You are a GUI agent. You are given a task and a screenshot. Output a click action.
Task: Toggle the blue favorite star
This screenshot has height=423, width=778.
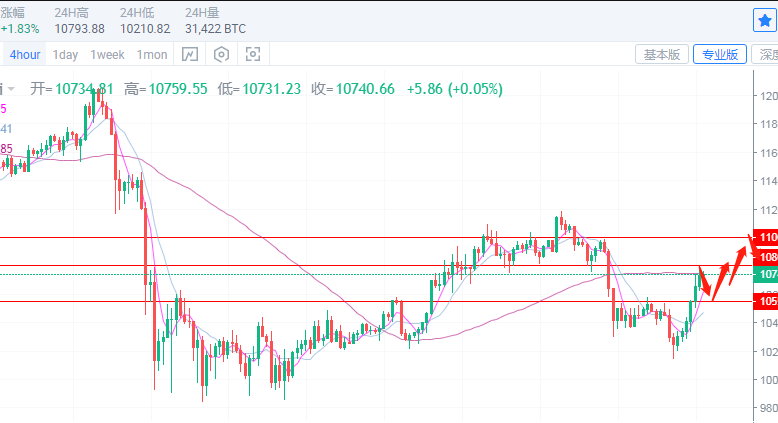click(x=764, y=20)
